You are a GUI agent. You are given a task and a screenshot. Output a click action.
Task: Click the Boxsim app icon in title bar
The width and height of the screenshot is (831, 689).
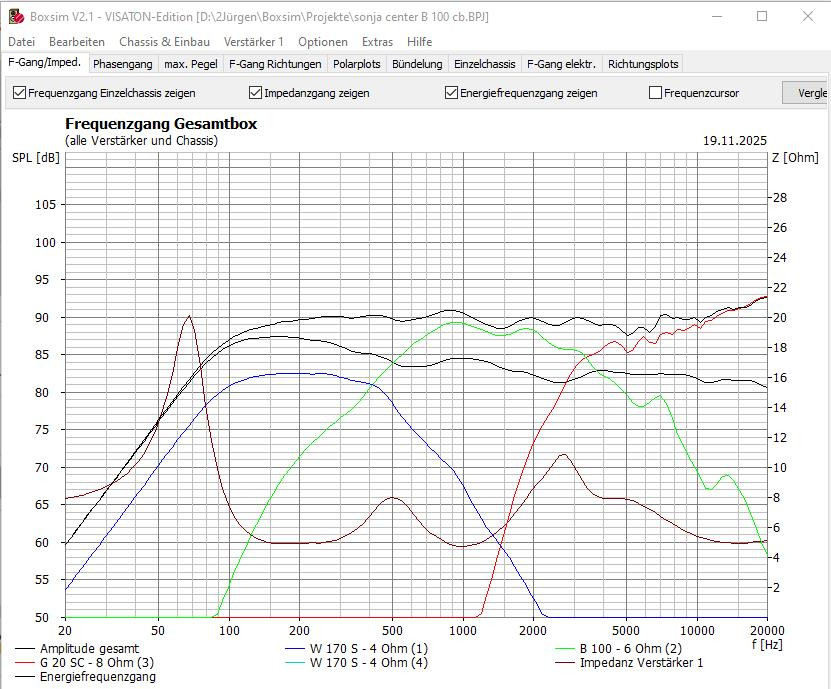tap(15, 16)
